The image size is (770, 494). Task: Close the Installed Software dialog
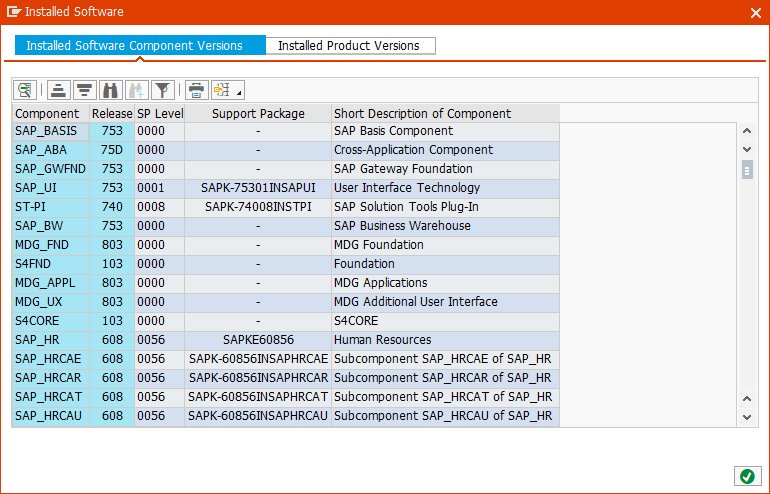756,13
